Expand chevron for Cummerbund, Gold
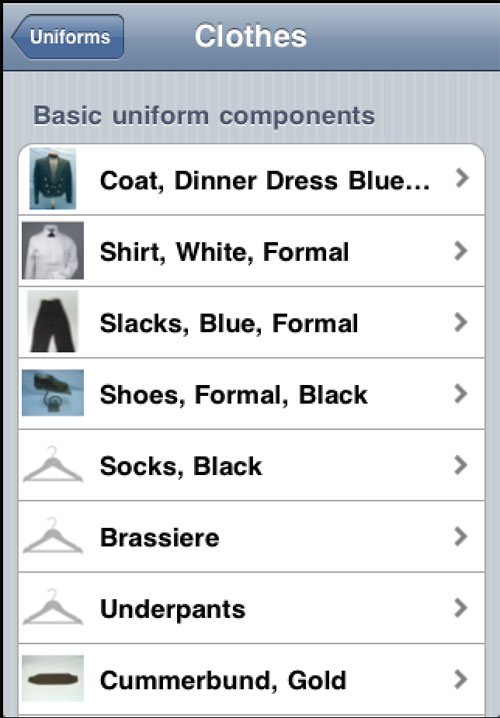This screenshot has height=718, width=500. [462, 680]
